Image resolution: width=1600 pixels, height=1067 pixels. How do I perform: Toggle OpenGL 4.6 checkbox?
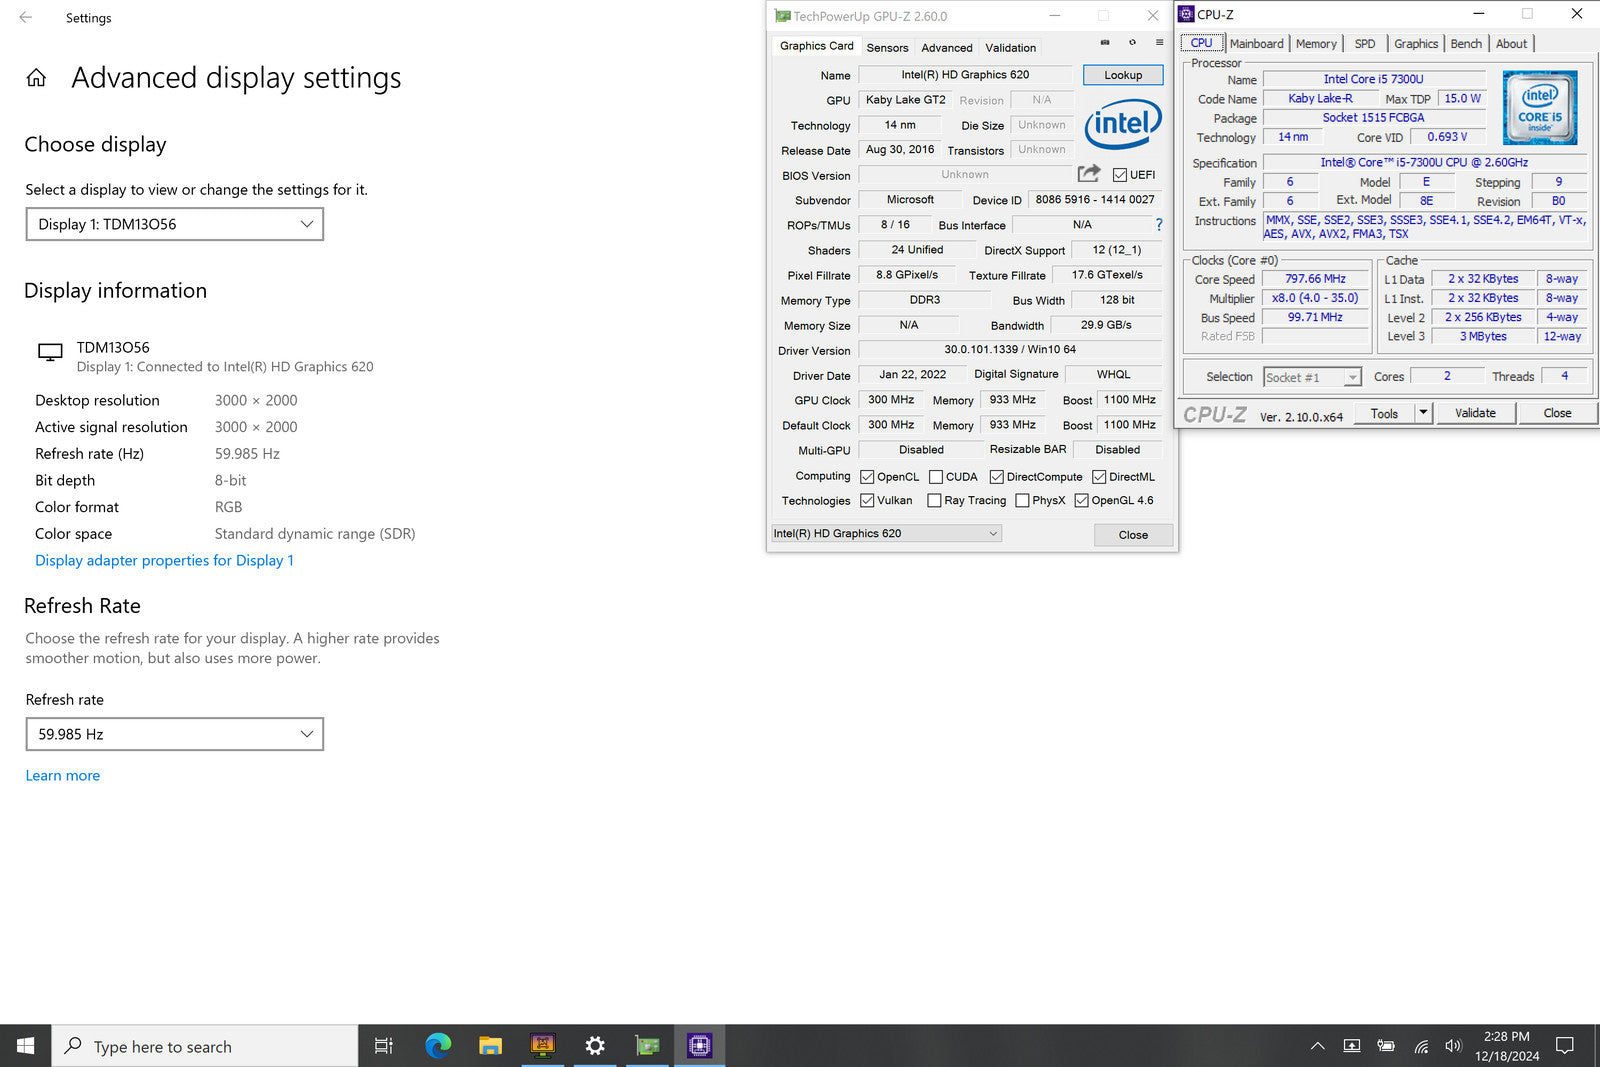point(1081,500)
